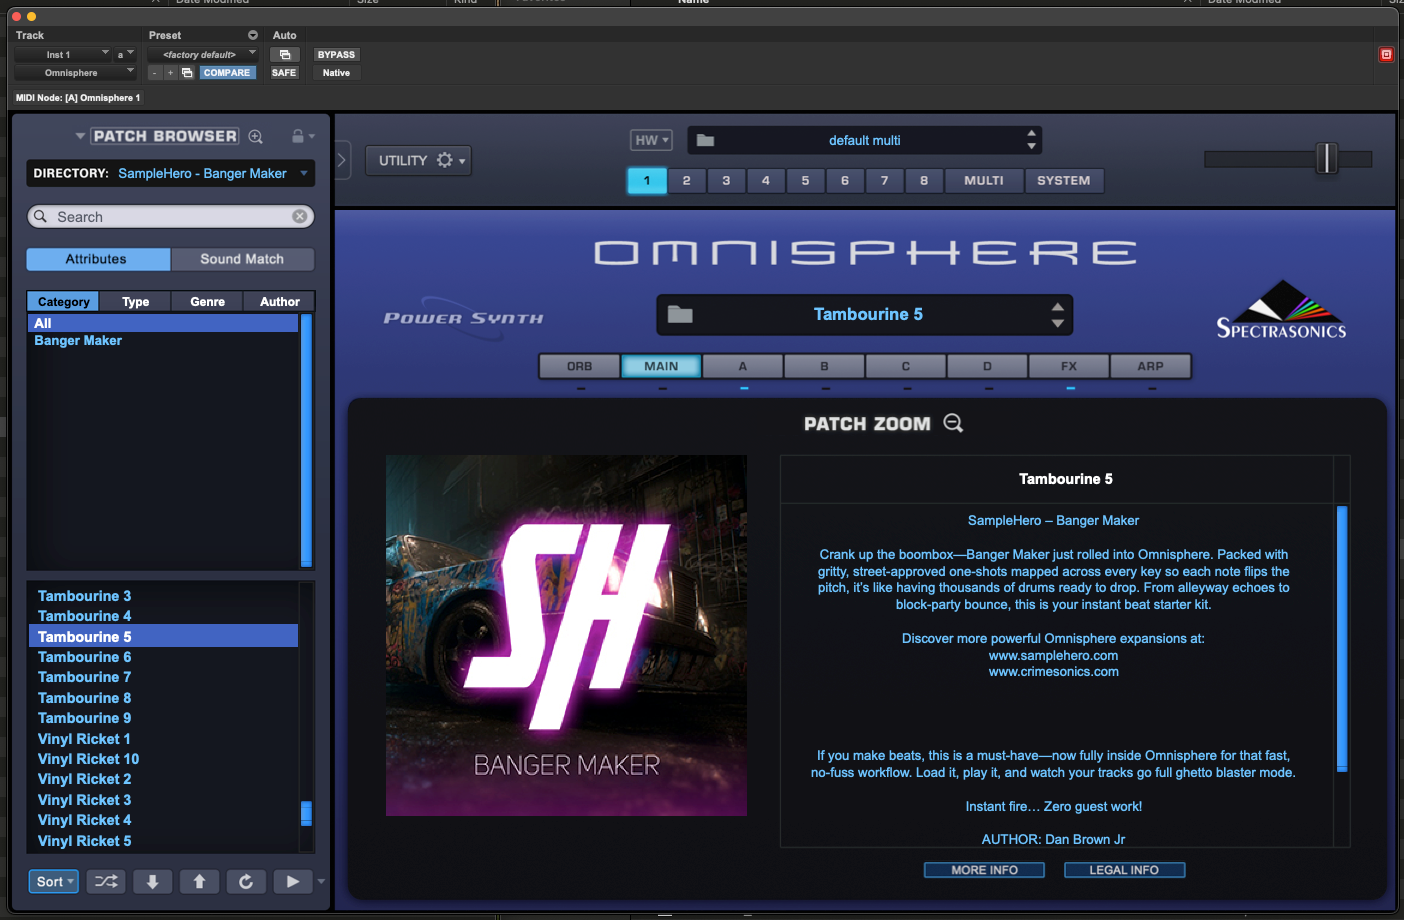Click the search magnifier icon
This screenshot has height=920, width=1404.
[x=41, y=216]
